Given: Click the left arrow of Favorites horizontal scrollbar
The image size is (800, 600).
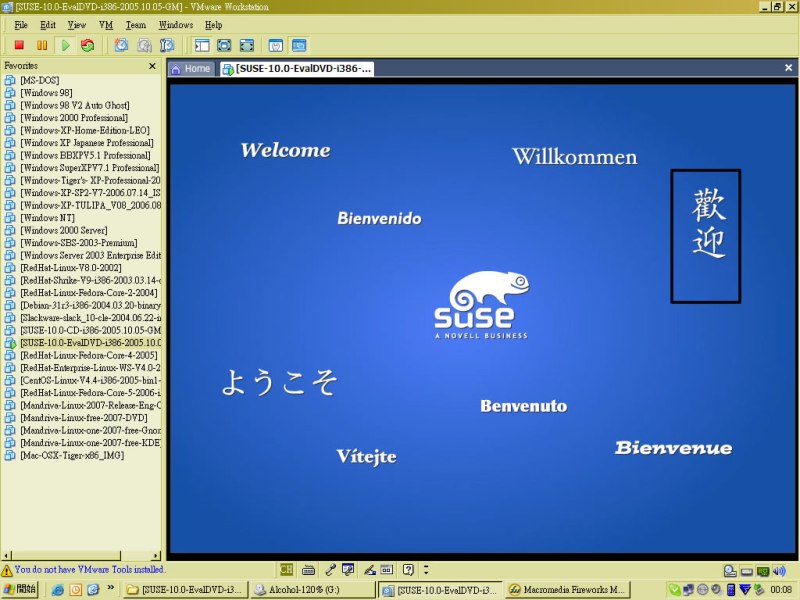Looking at the screenshot, I should [x=6, y=555].
